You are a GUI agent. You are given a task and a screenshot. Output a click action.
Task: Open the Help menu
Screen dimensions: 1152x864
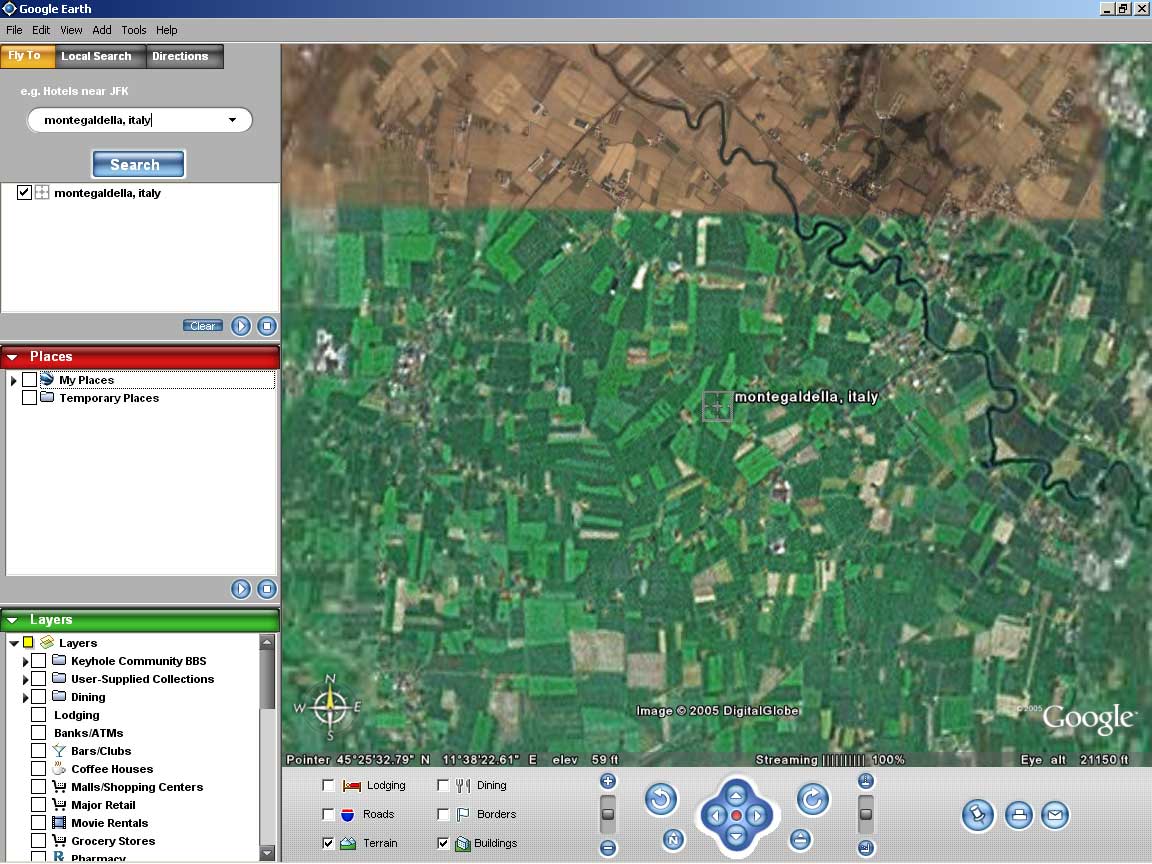pos(167,30)
